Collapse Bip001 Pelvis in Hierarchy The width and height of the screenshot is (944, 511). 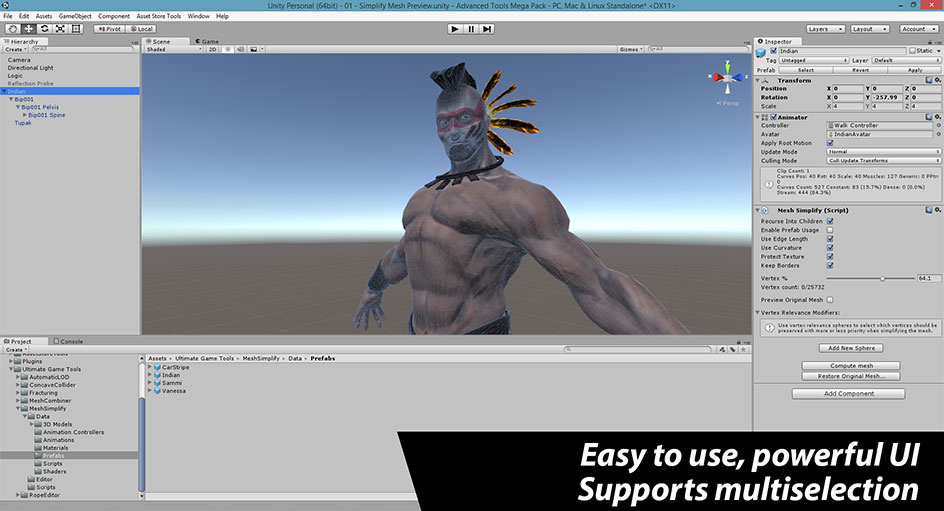click(18, 107)
